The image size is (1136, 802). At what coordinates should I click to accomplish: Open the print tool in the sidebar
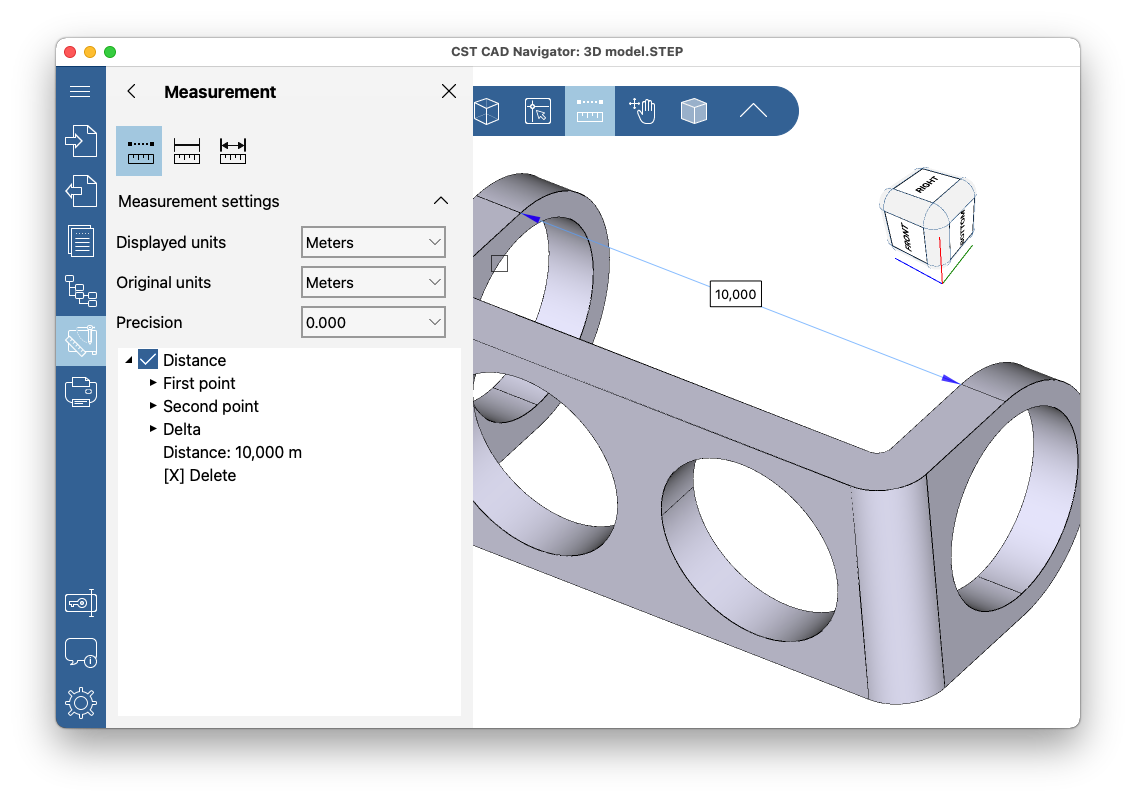tap(81, 391)
